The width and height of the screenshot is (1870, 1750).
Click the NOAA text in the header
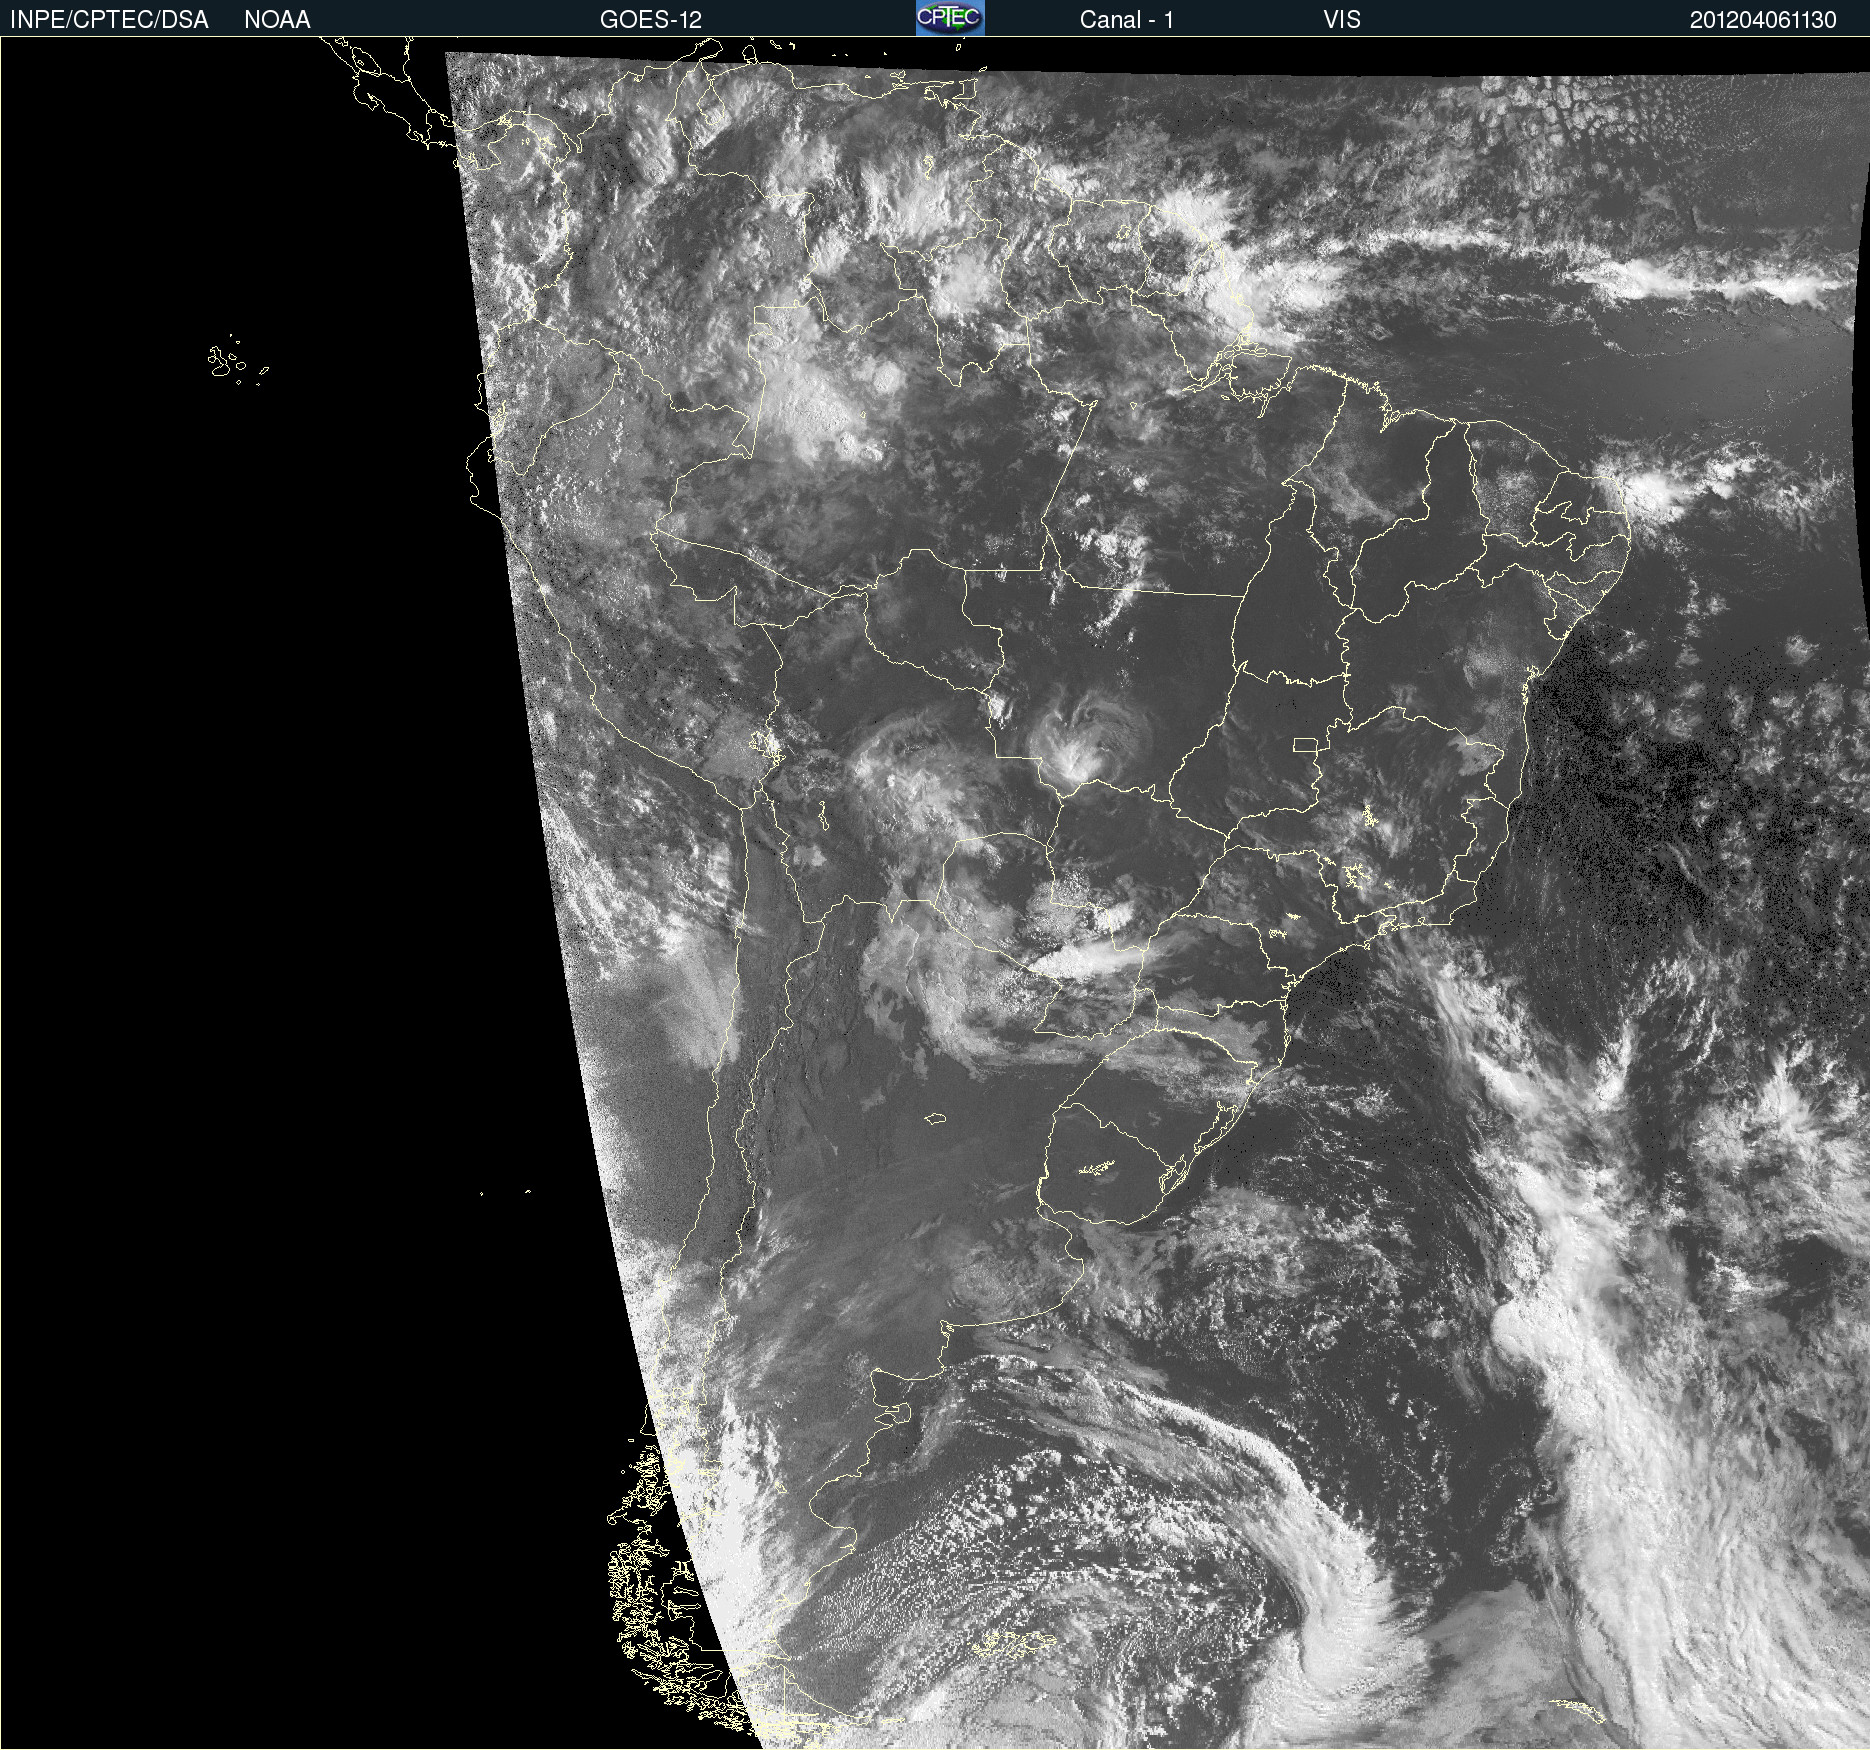[277, 20]
